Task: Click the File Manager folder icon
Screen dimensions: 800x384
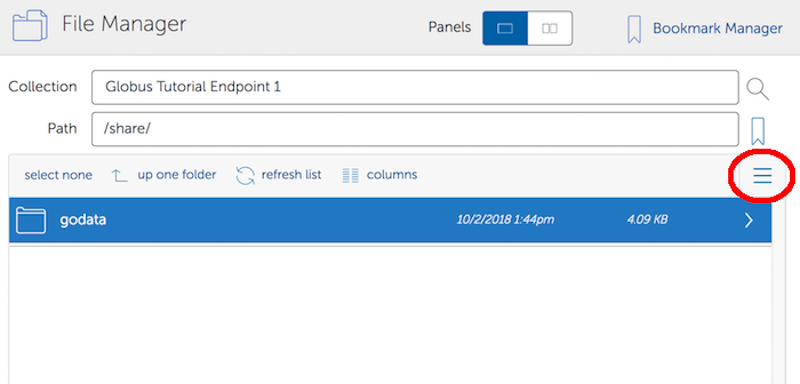Action: (30, 25)
